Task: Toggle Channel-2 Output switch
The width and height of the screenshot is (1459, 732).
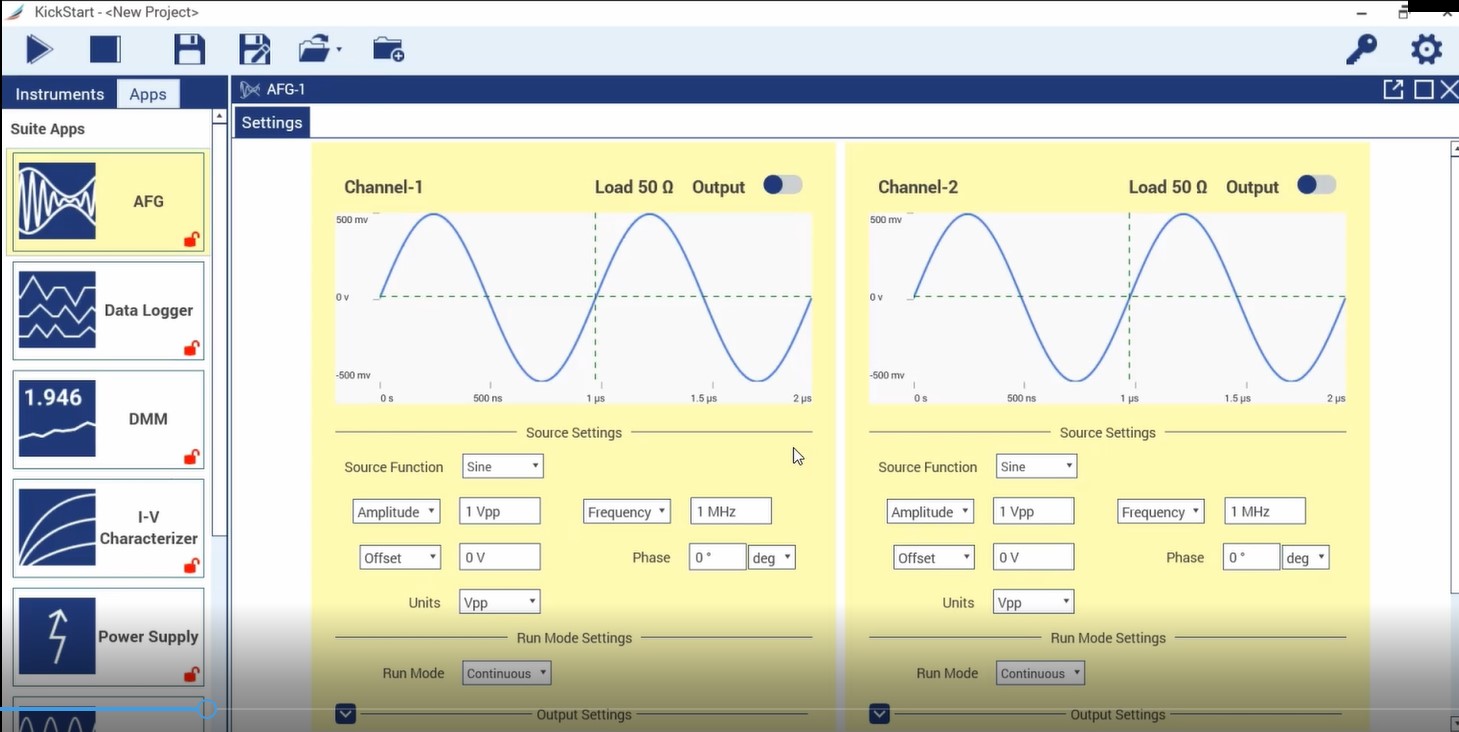Action: tap(1316, 185)
